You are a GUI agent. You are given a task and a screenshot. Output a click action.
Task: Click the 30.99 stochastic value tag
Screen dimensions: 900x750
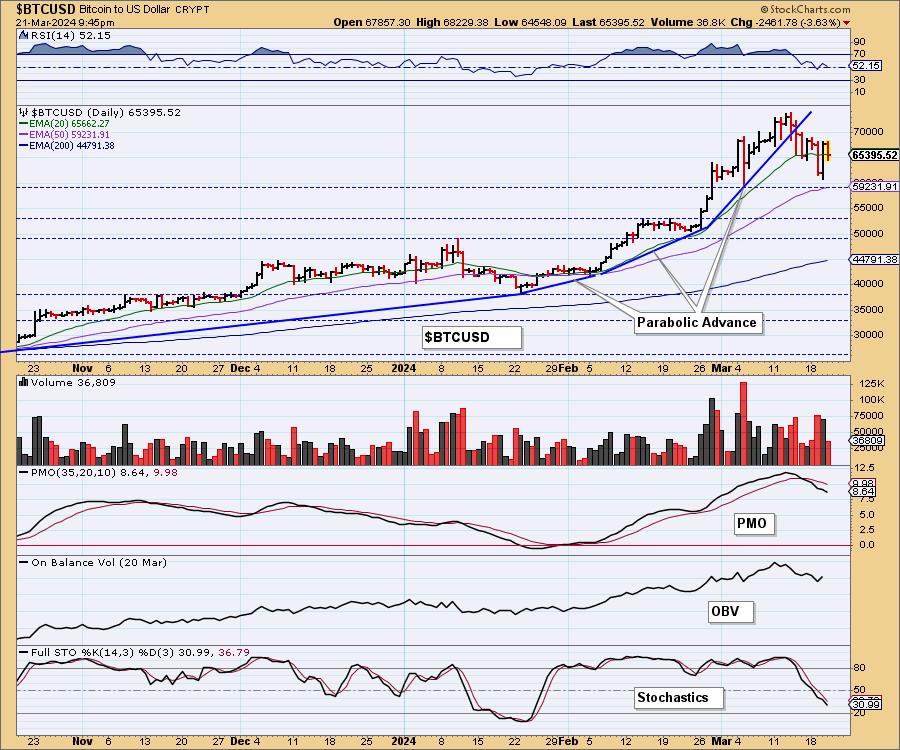[x=866, y=704]
